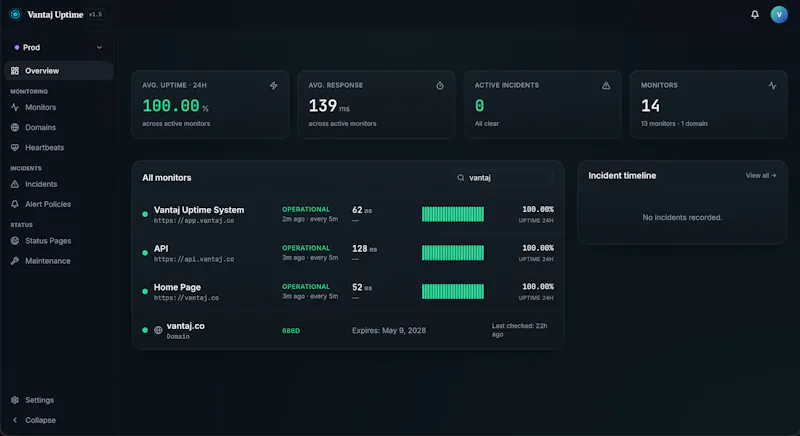Click the green status dot of vantaj.co
The image size is (800, 436).
click(x=145, y=330)
